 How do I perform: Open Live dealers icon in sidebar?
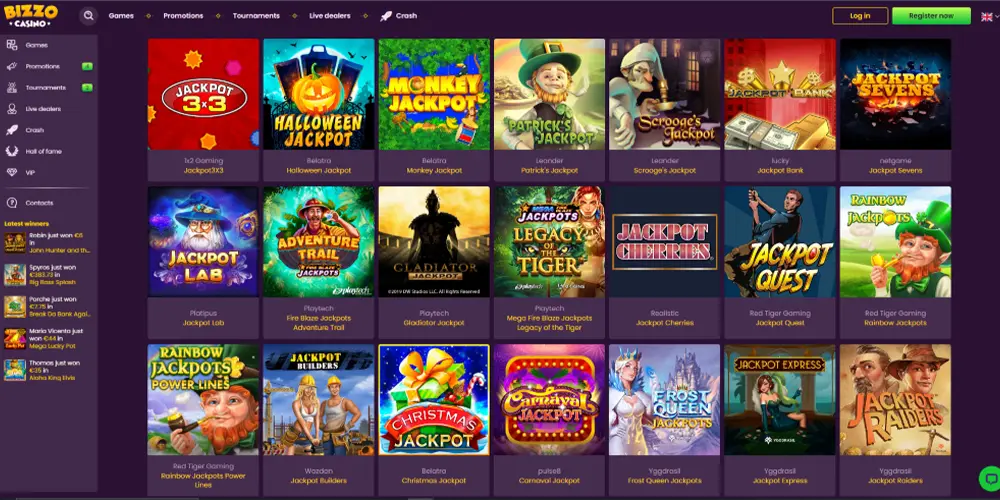[11, 109]
